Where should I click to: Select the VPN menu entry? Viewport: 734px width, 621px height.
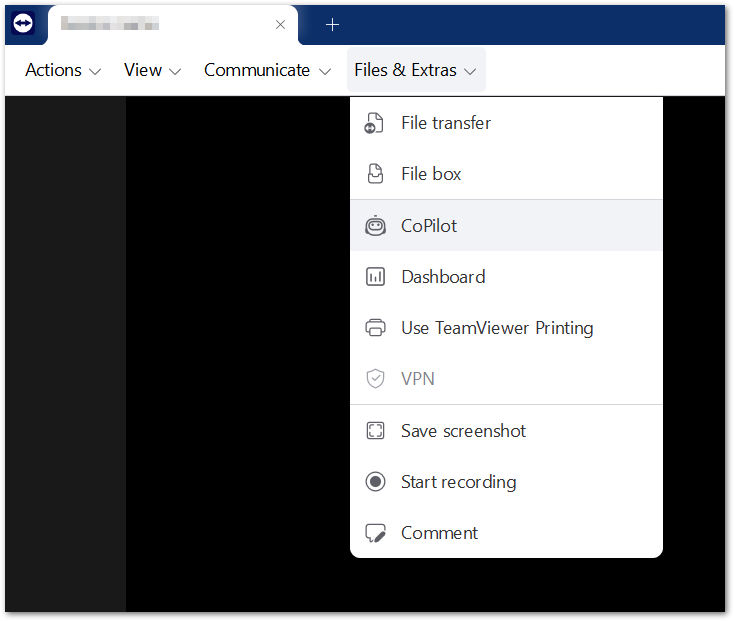506,379
